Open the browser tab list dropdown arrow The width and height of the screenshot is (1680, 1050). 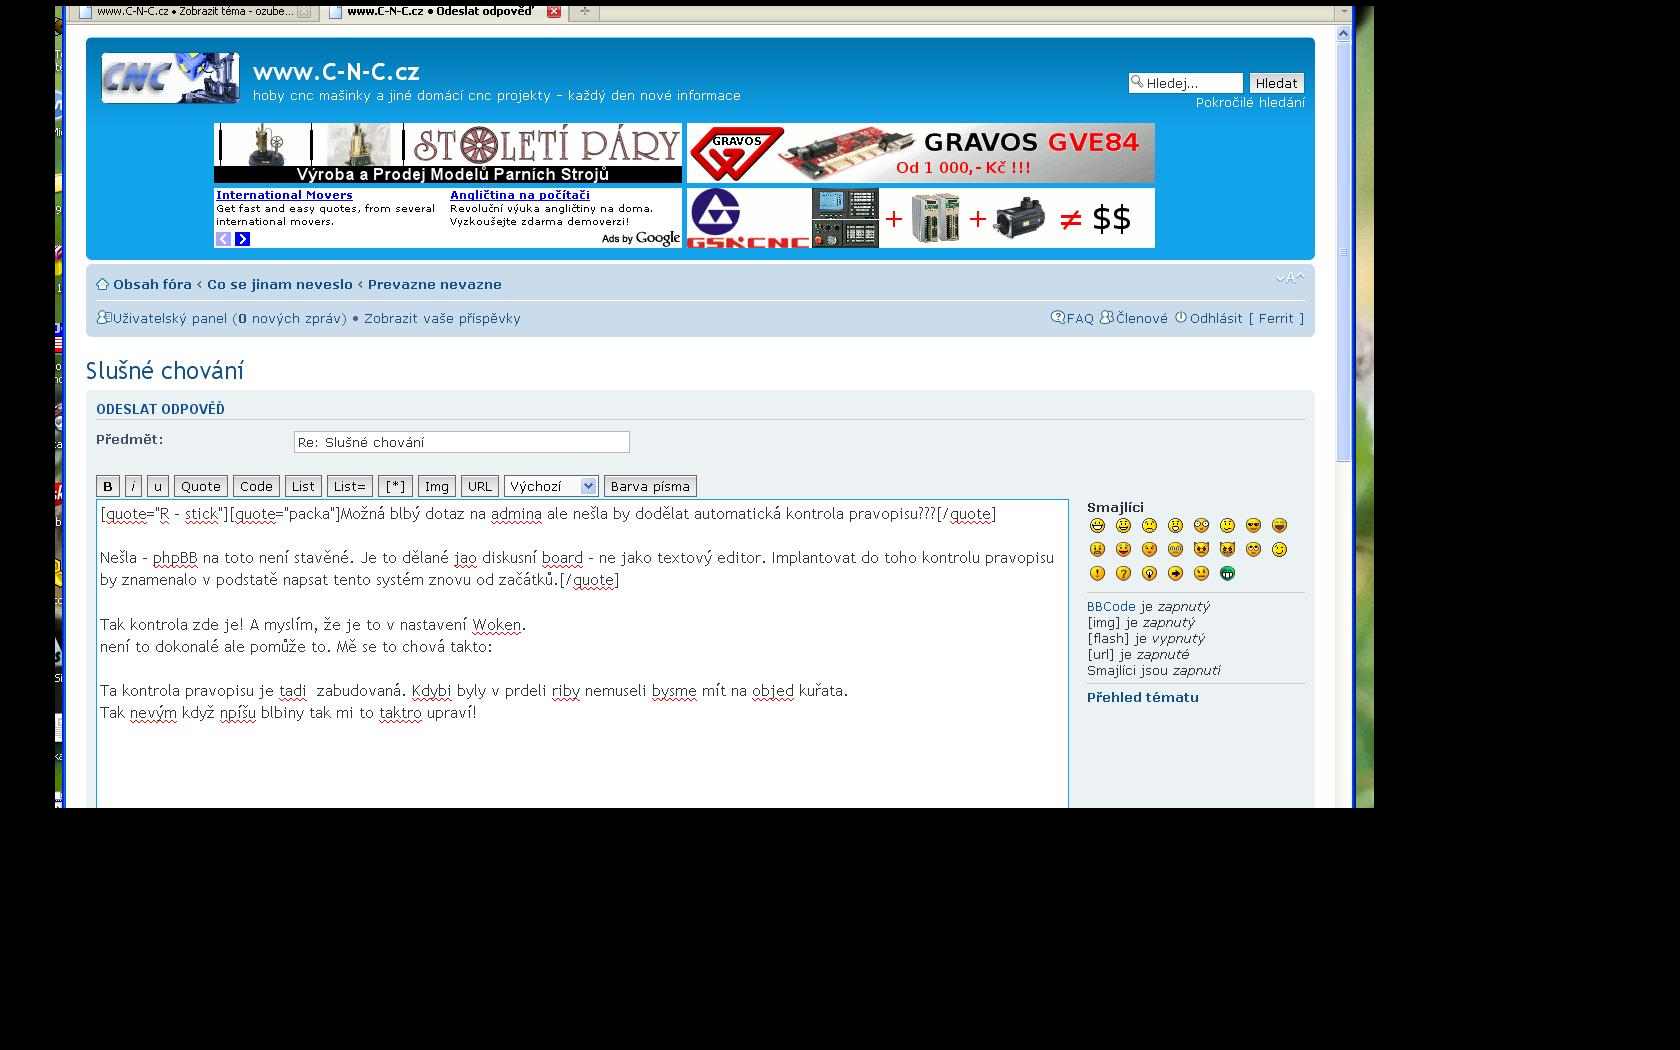click(1344, 12)
